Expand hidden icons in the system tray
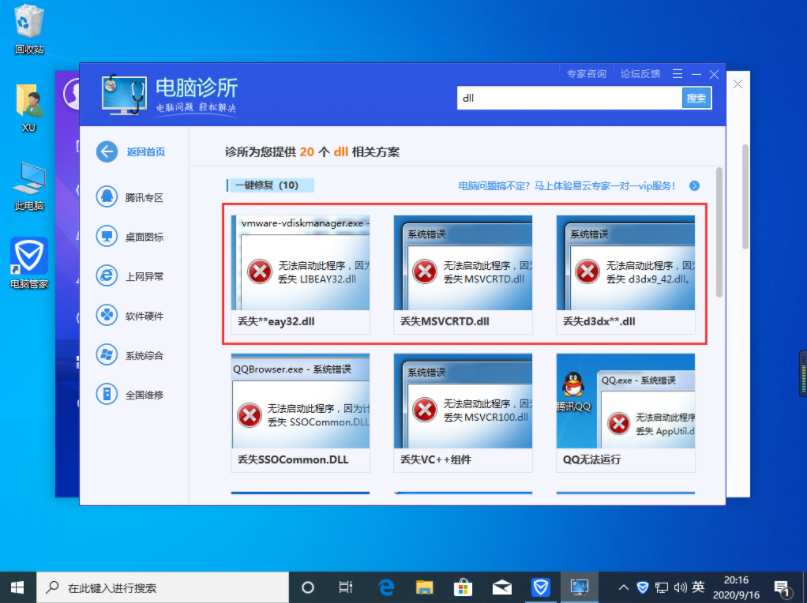 (624, 587)
